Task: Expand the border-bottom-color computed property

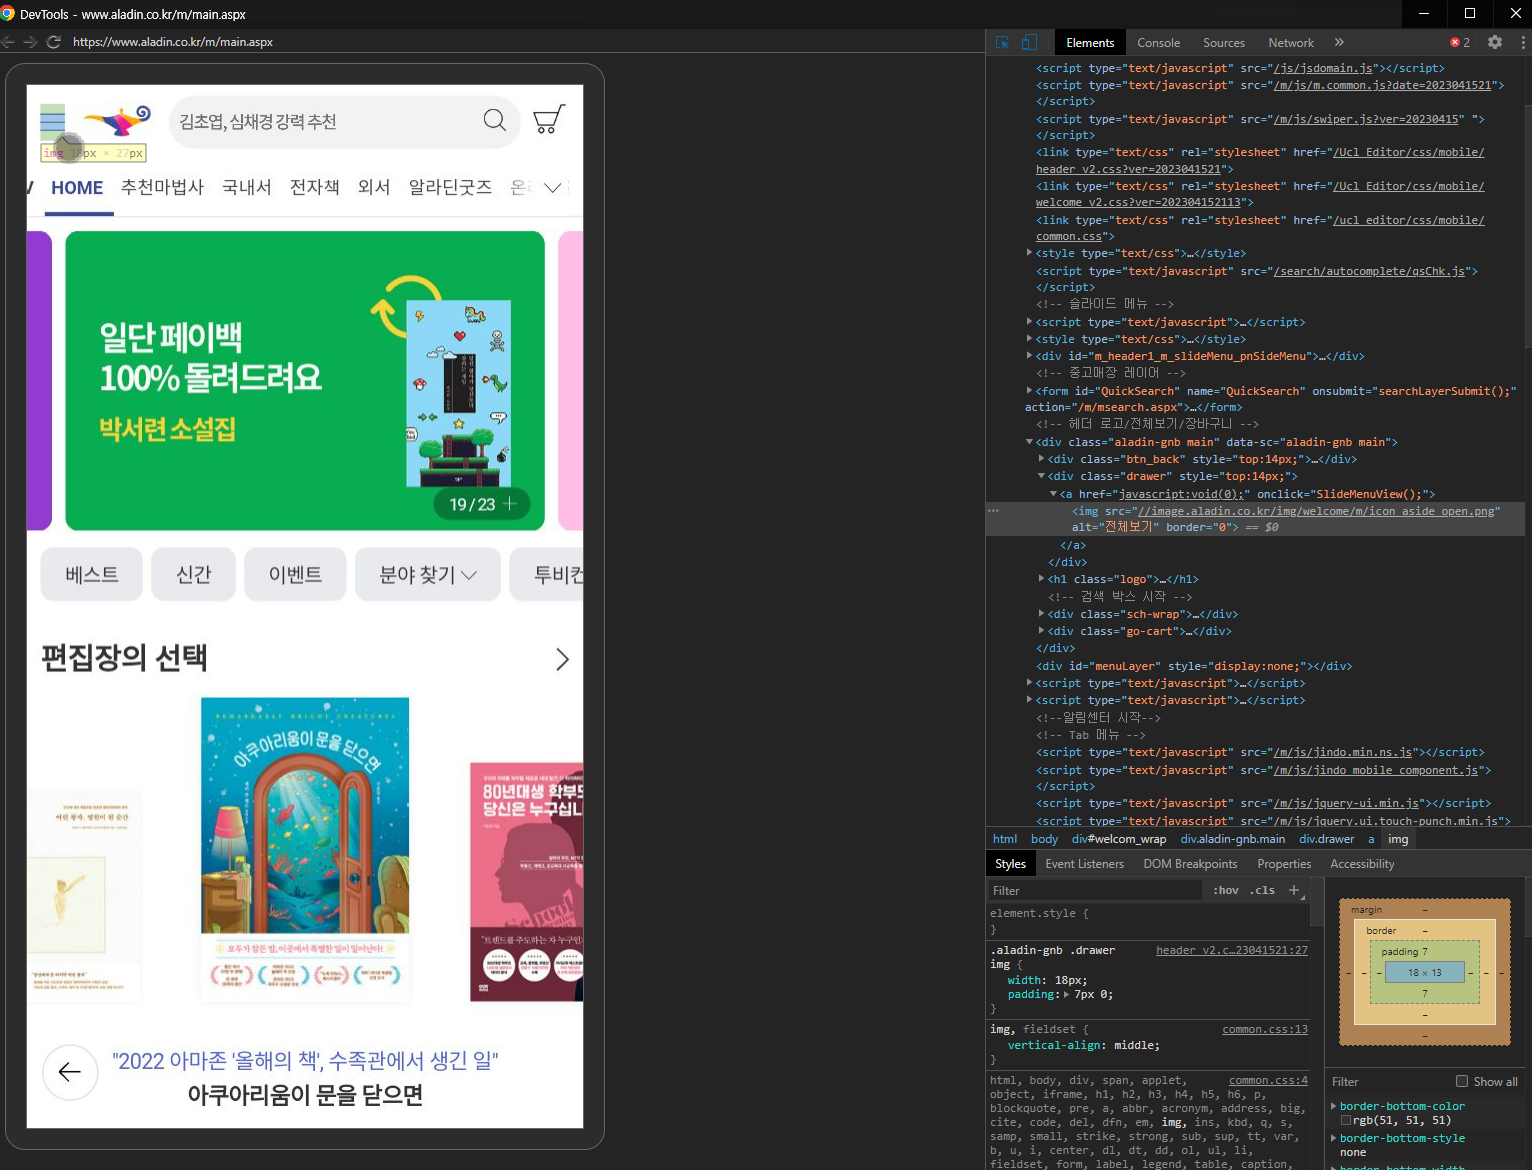Action: point(1334,1106)
